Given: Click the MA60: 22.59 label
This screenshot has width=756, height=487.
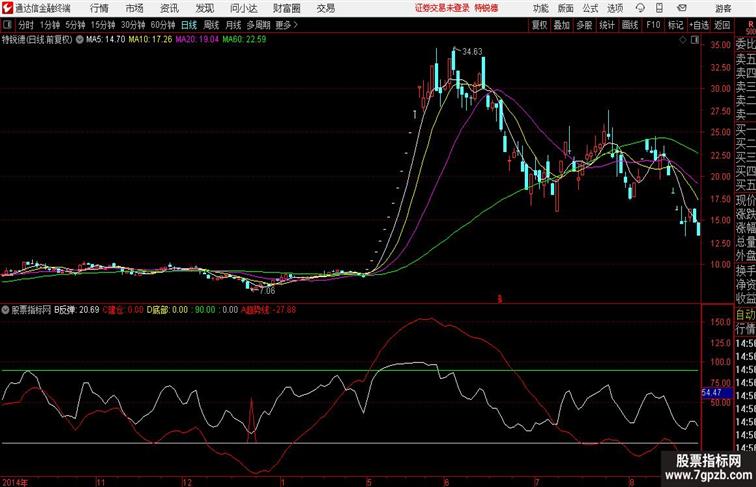Looking at the screenshot, I should tap(244, 40).
